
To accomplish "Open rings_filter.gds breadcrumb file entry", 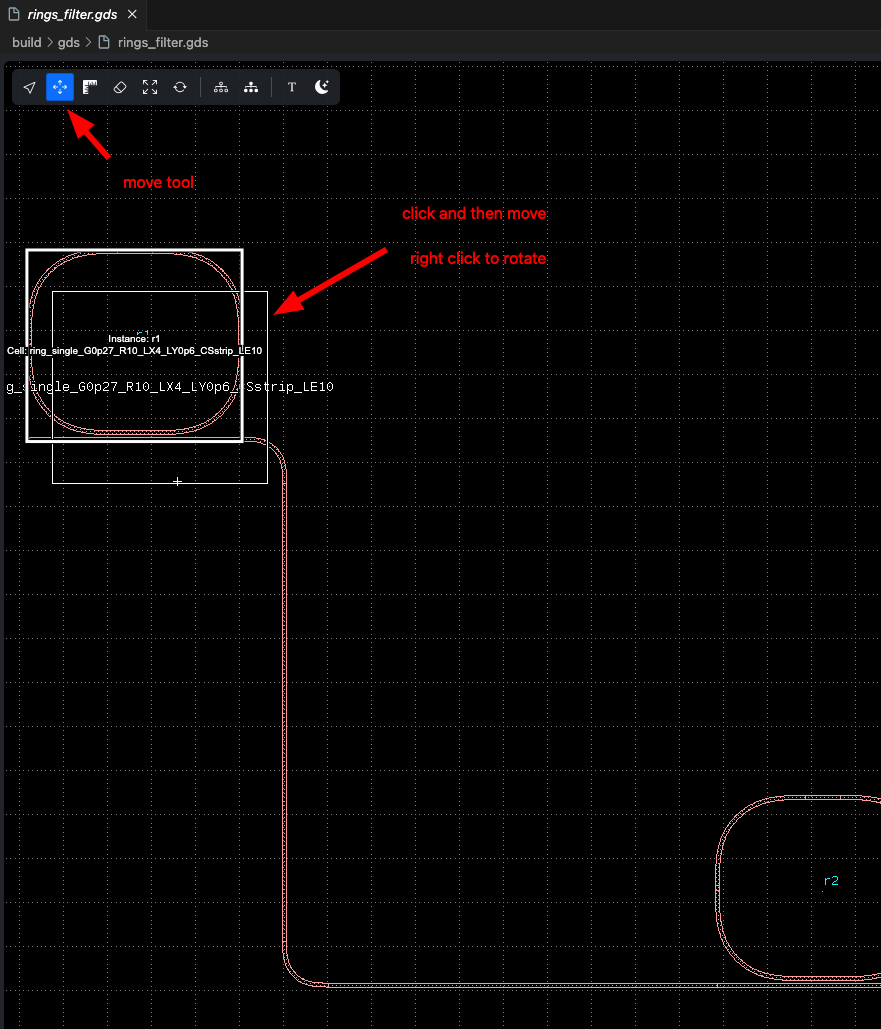I will pyautogui.click(x=162, y=43).
